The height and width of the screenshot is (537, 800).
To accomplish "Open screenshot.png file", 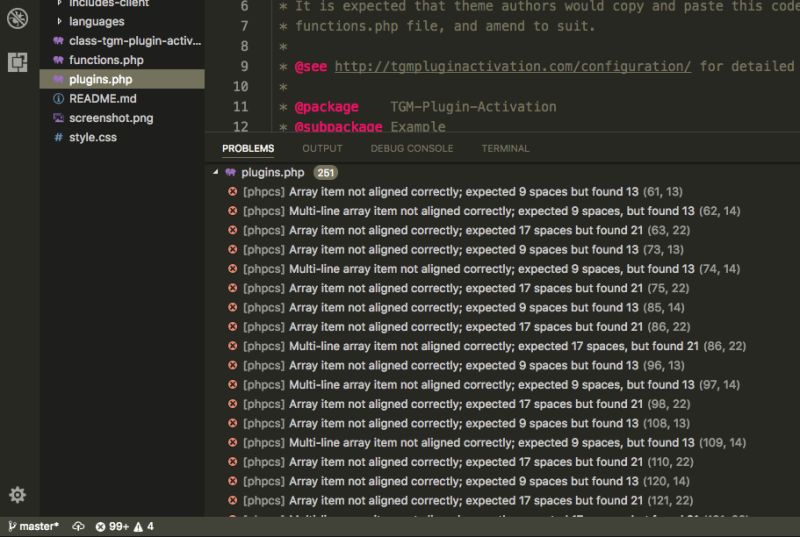I will (103, 118).
